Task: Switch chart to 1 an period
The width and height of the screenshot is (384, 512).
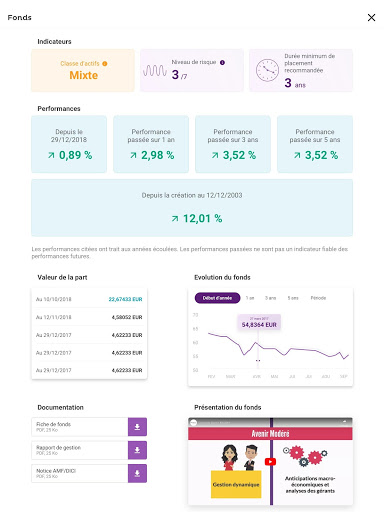Action: click(x=250, y=298)
